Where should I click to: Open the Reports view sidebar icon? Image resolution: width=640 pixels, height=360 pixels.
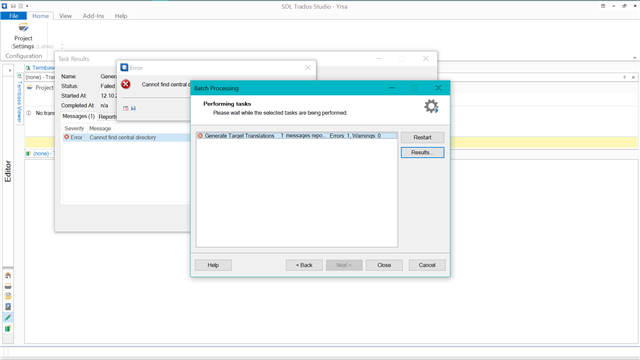(x=8, y=307)
